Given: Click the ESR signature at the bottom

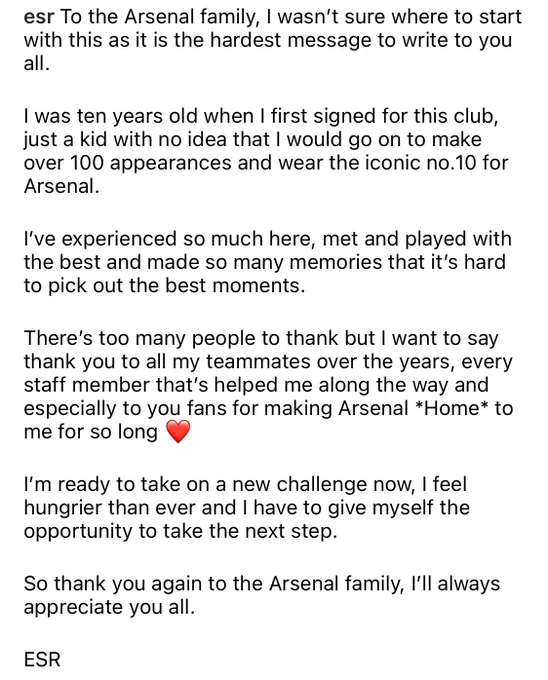Looking at the screenshot, I should [x=42, y=660].
